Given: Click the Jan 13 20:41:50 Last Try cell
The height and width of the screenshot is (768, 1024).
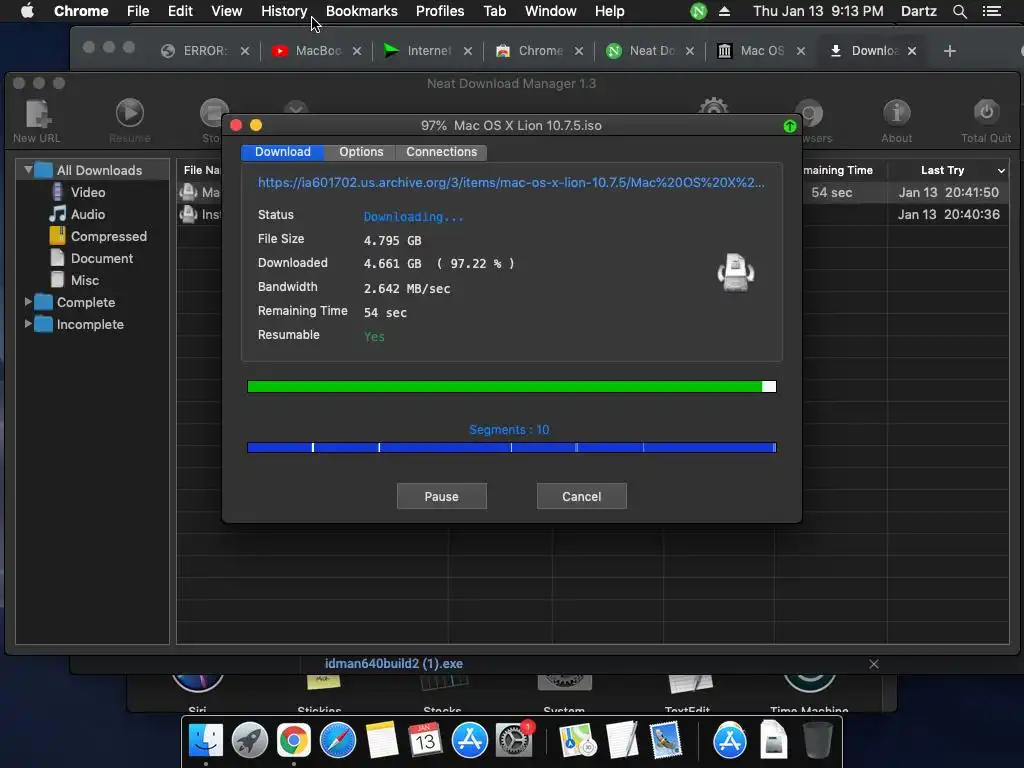Looking at the screenshot, I should [x=948, y=192].
